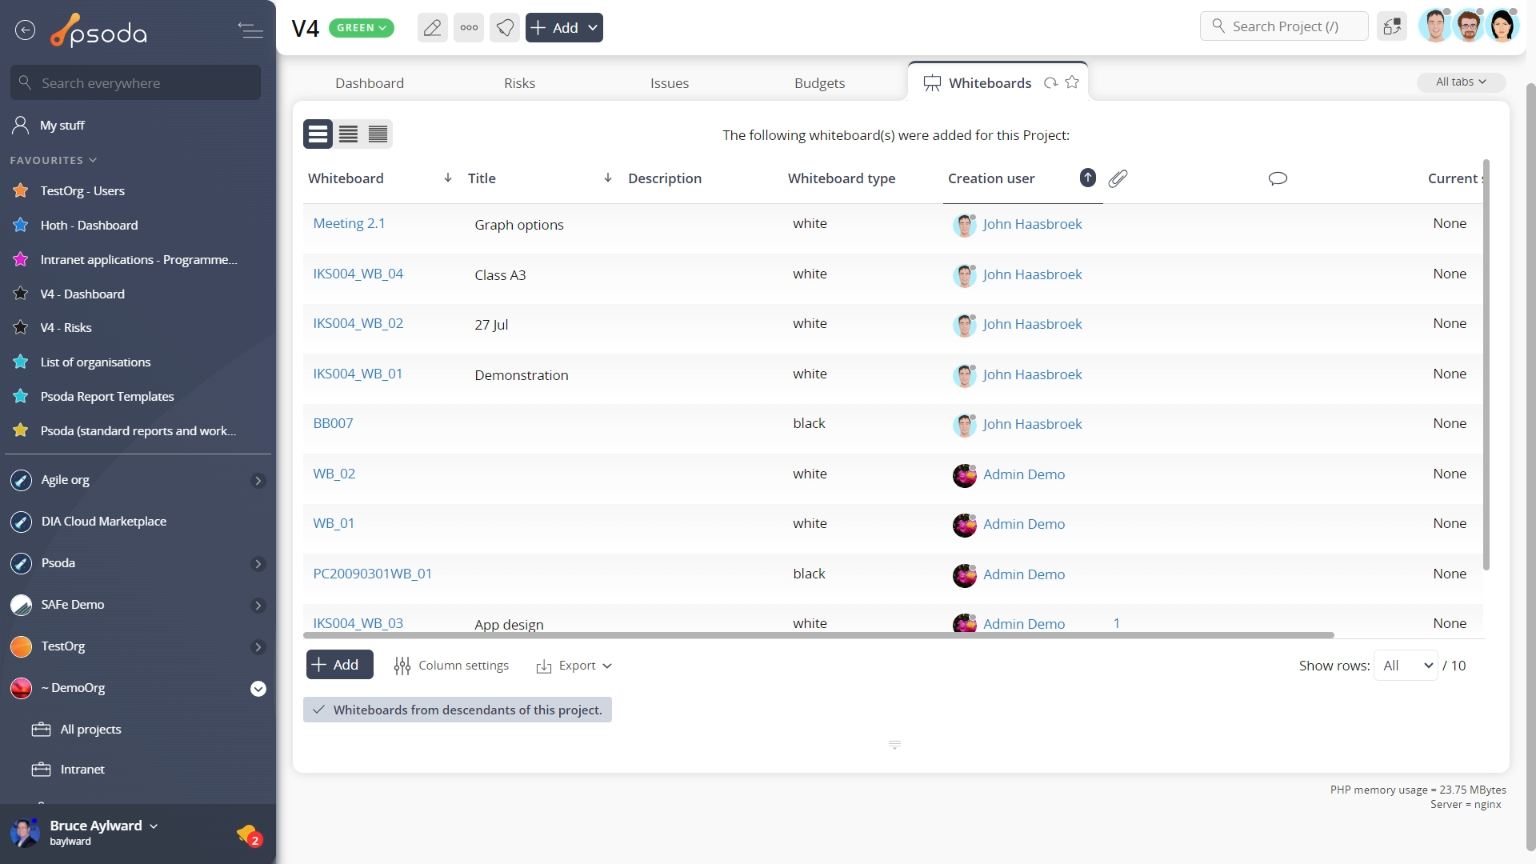This screenshot has width=1536, height=864.
Task: Sort by Creation user arrow icon
Action: tap(1088, 178)
